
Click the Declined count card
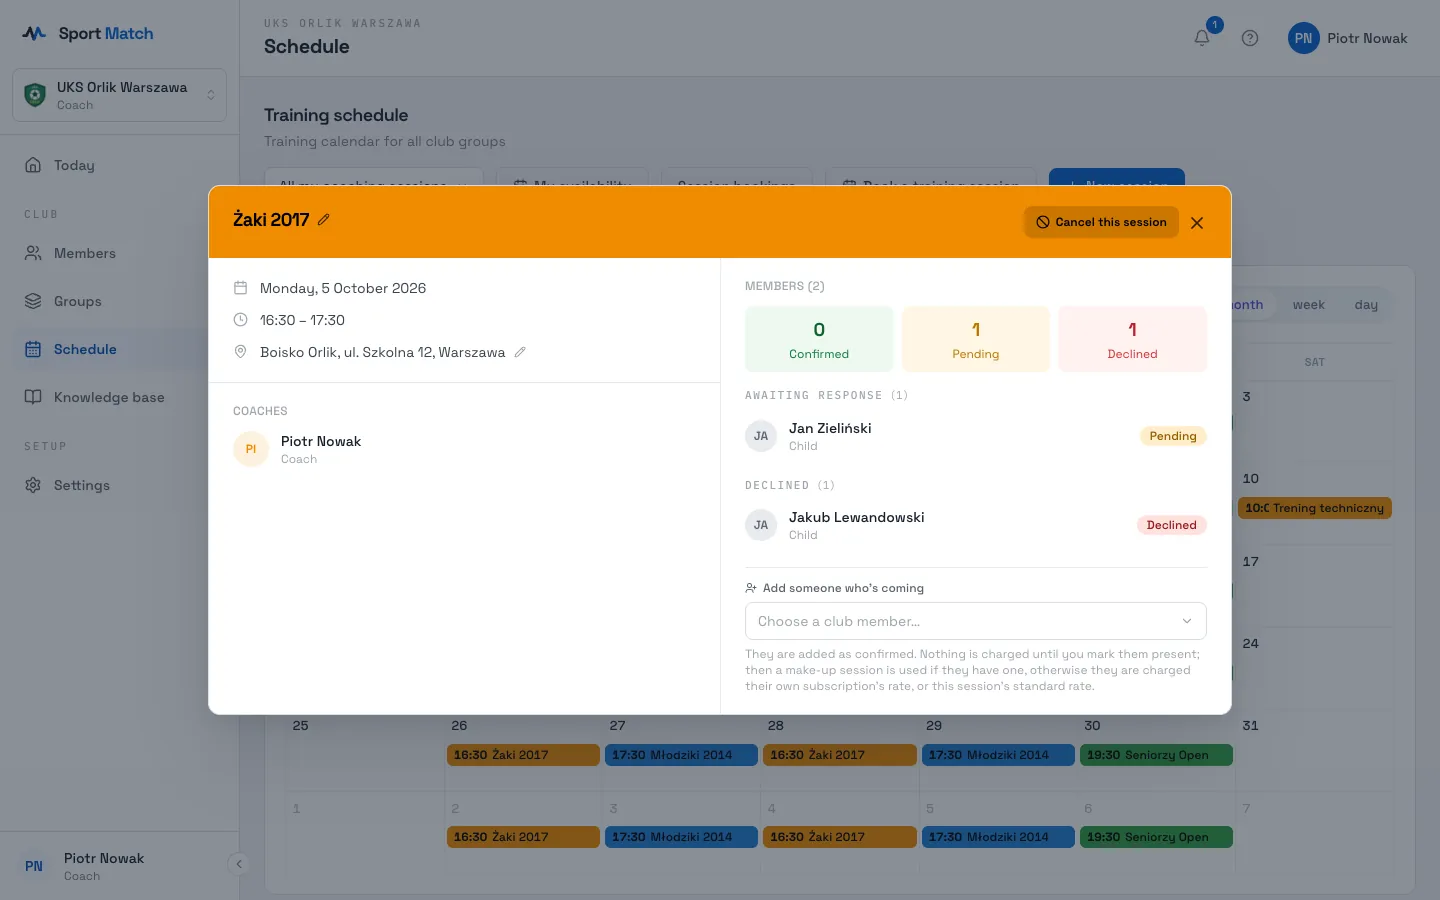[x=1132, y=339]
